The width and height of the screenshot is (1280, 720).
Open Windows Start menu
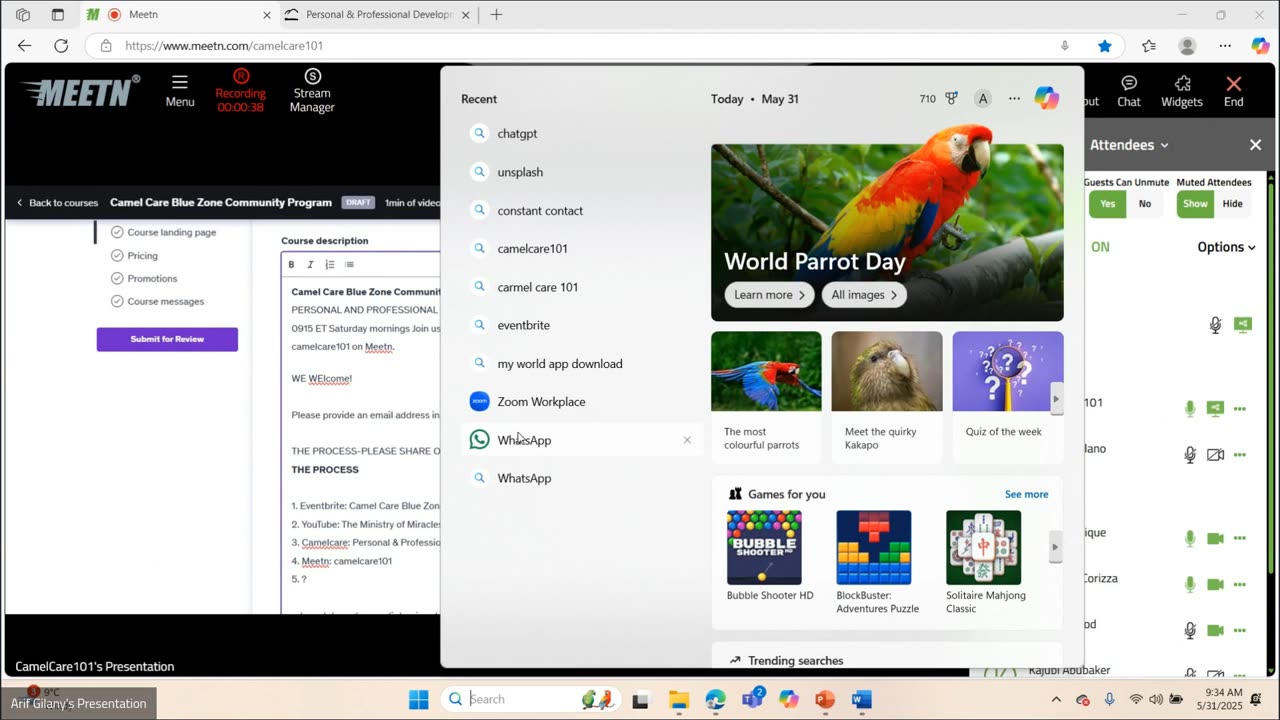click(419, 699)
